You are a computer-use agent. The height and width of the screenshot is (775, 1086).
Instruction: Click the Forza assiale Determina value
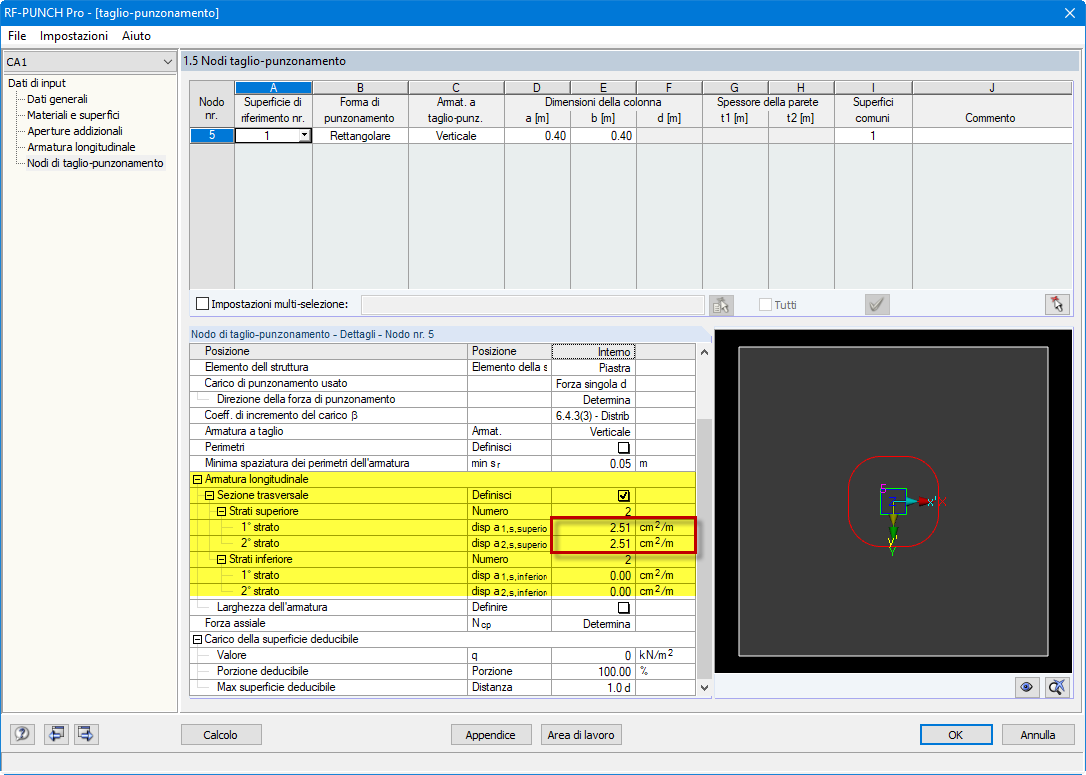(594, 623)
